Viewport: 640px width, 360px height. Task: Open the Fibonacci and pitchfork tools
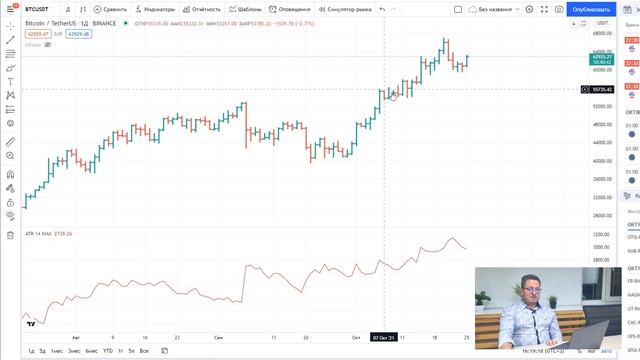[11, 54]
